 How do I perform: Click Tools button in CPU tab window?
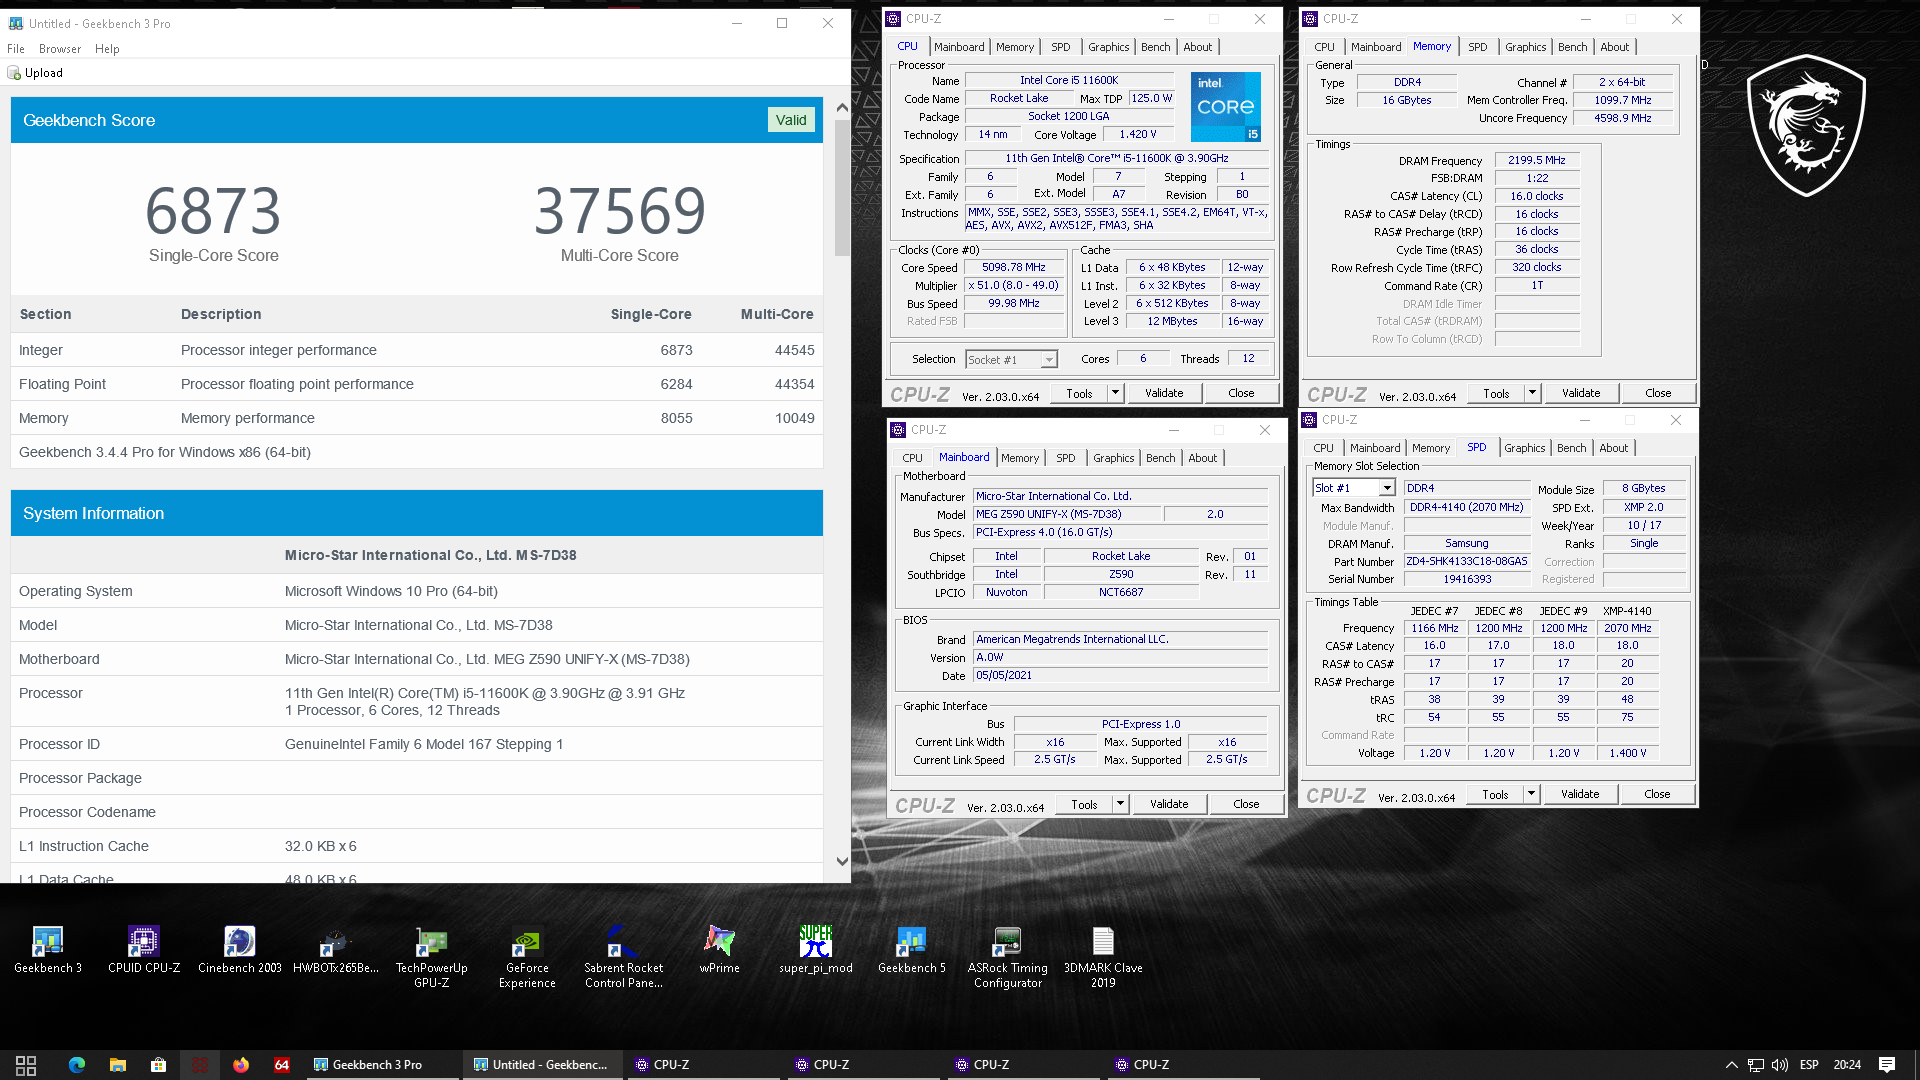[x=1079, y=393]
